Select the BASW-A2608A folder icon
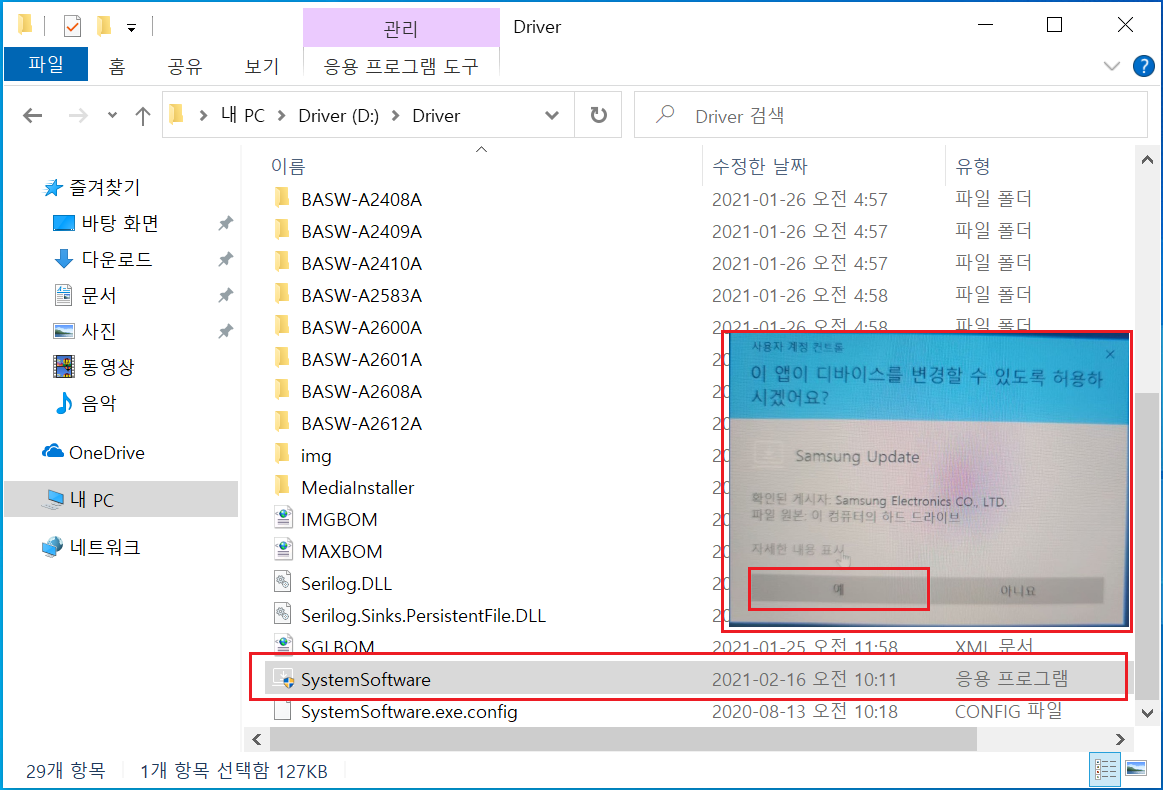Image resolution: width=1163 pixels, height=790 pixels. 282,390
